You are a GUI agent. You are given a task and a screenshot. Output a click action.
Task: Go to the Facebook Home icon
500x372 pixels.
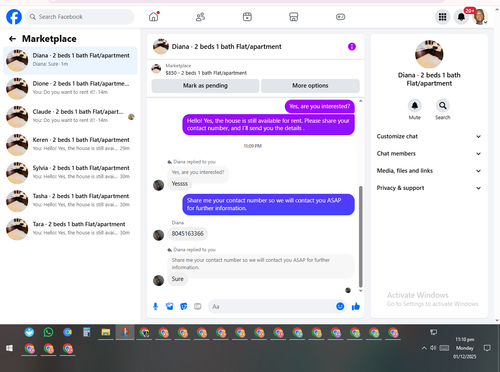coord(154,17)
